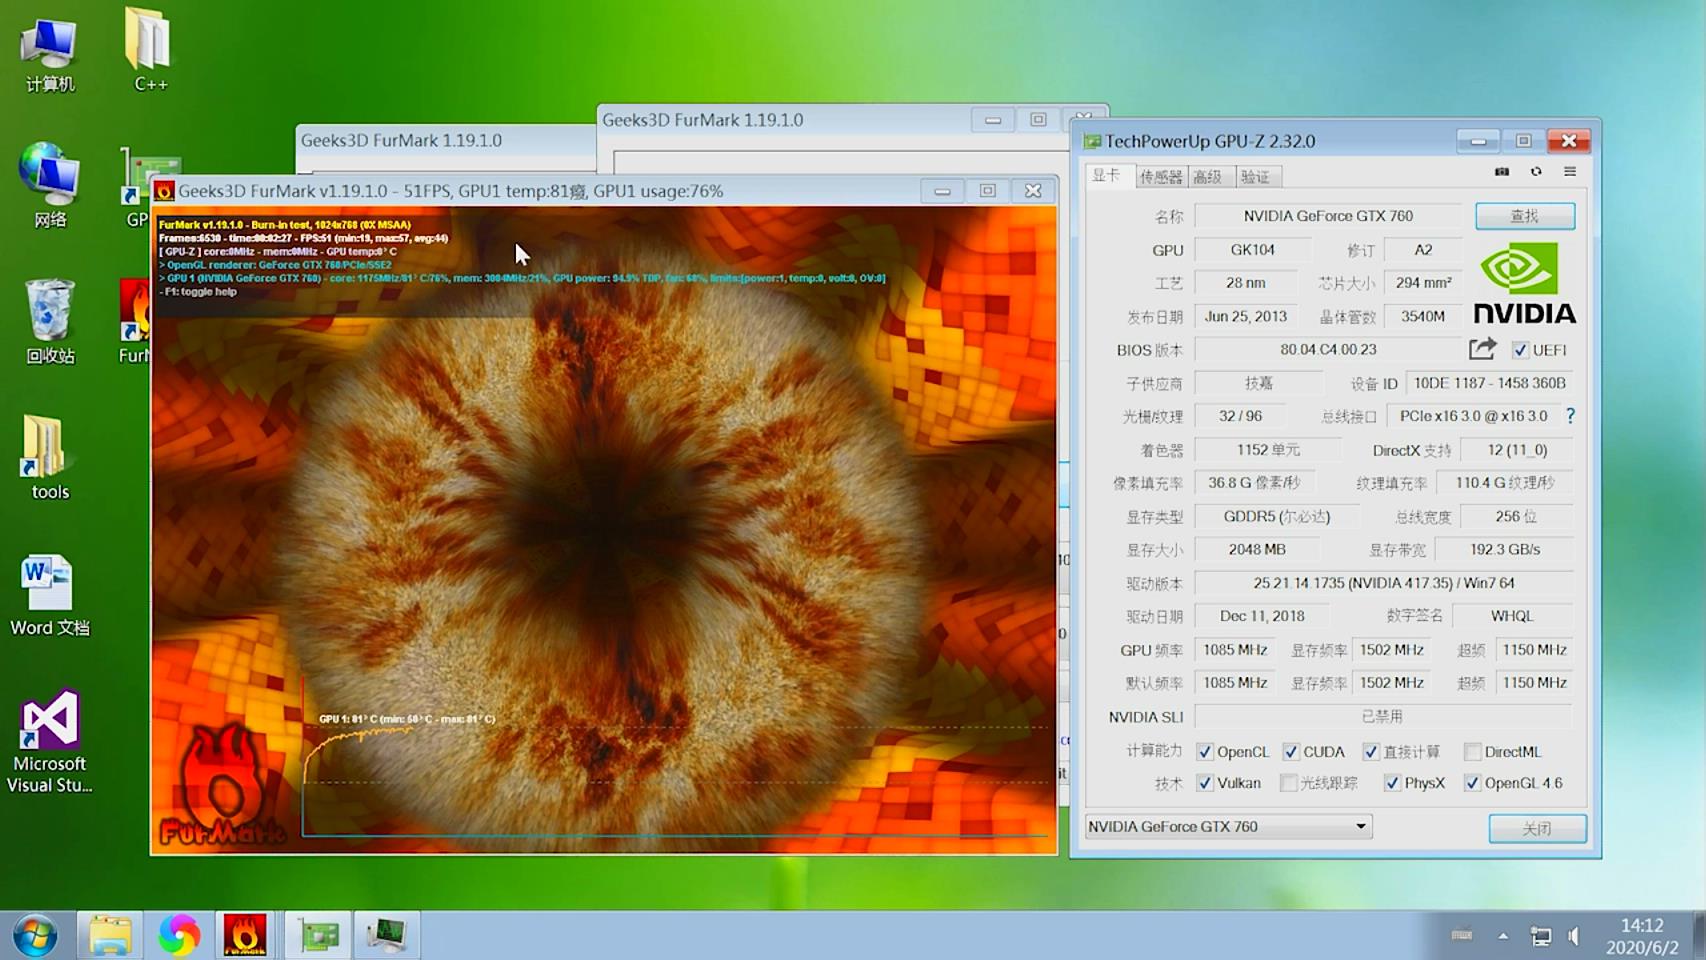Open the GPU-Z hamburger menu

coord(1570,172)
